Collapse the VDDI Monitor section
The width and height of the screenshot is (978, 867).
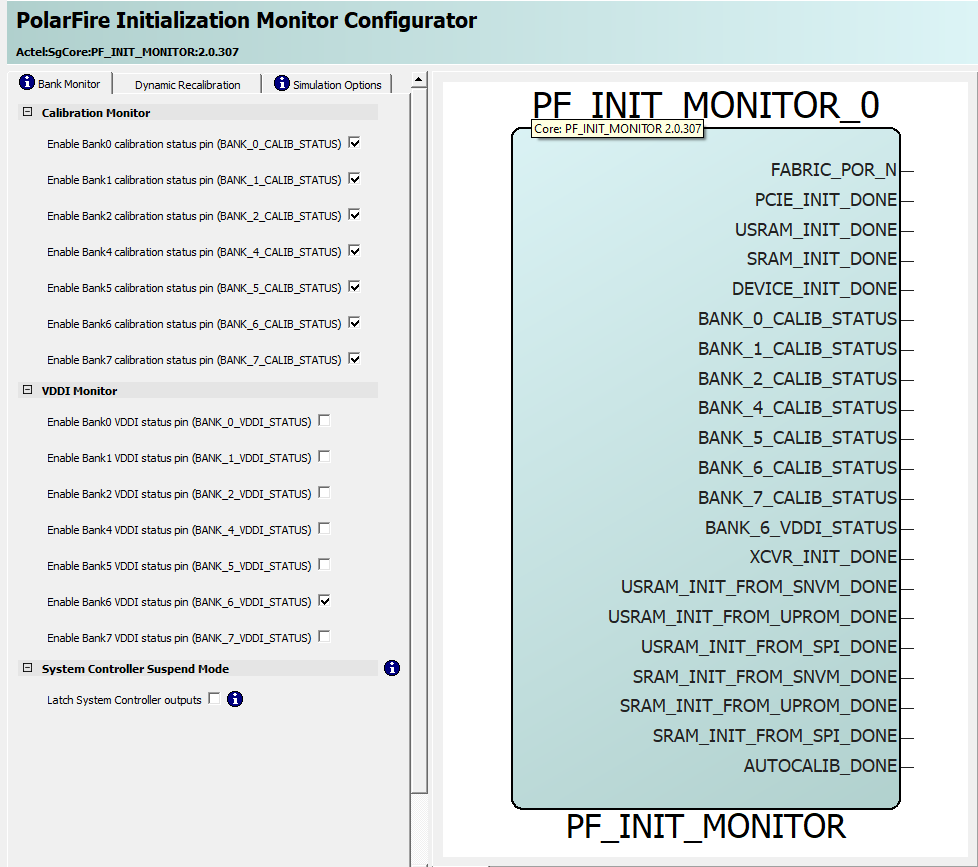28,391
